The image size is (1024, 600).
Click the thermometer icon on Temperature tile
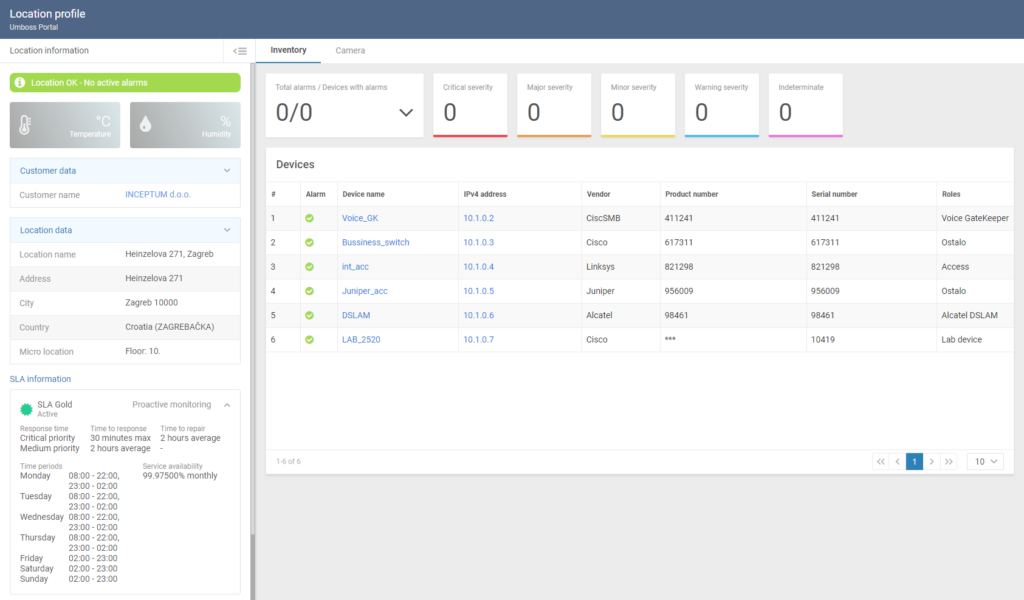coord(25,125)
